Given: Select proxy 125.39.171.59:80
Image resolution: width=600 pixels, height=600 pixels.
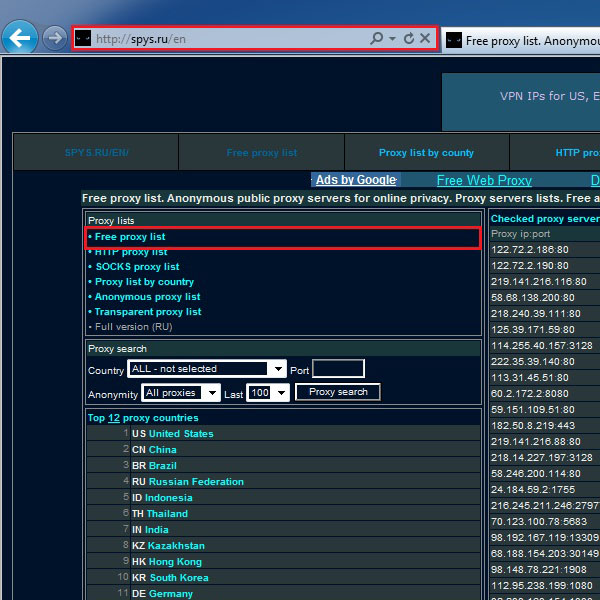Looking at the screenshot, I should tap(533, 330).
